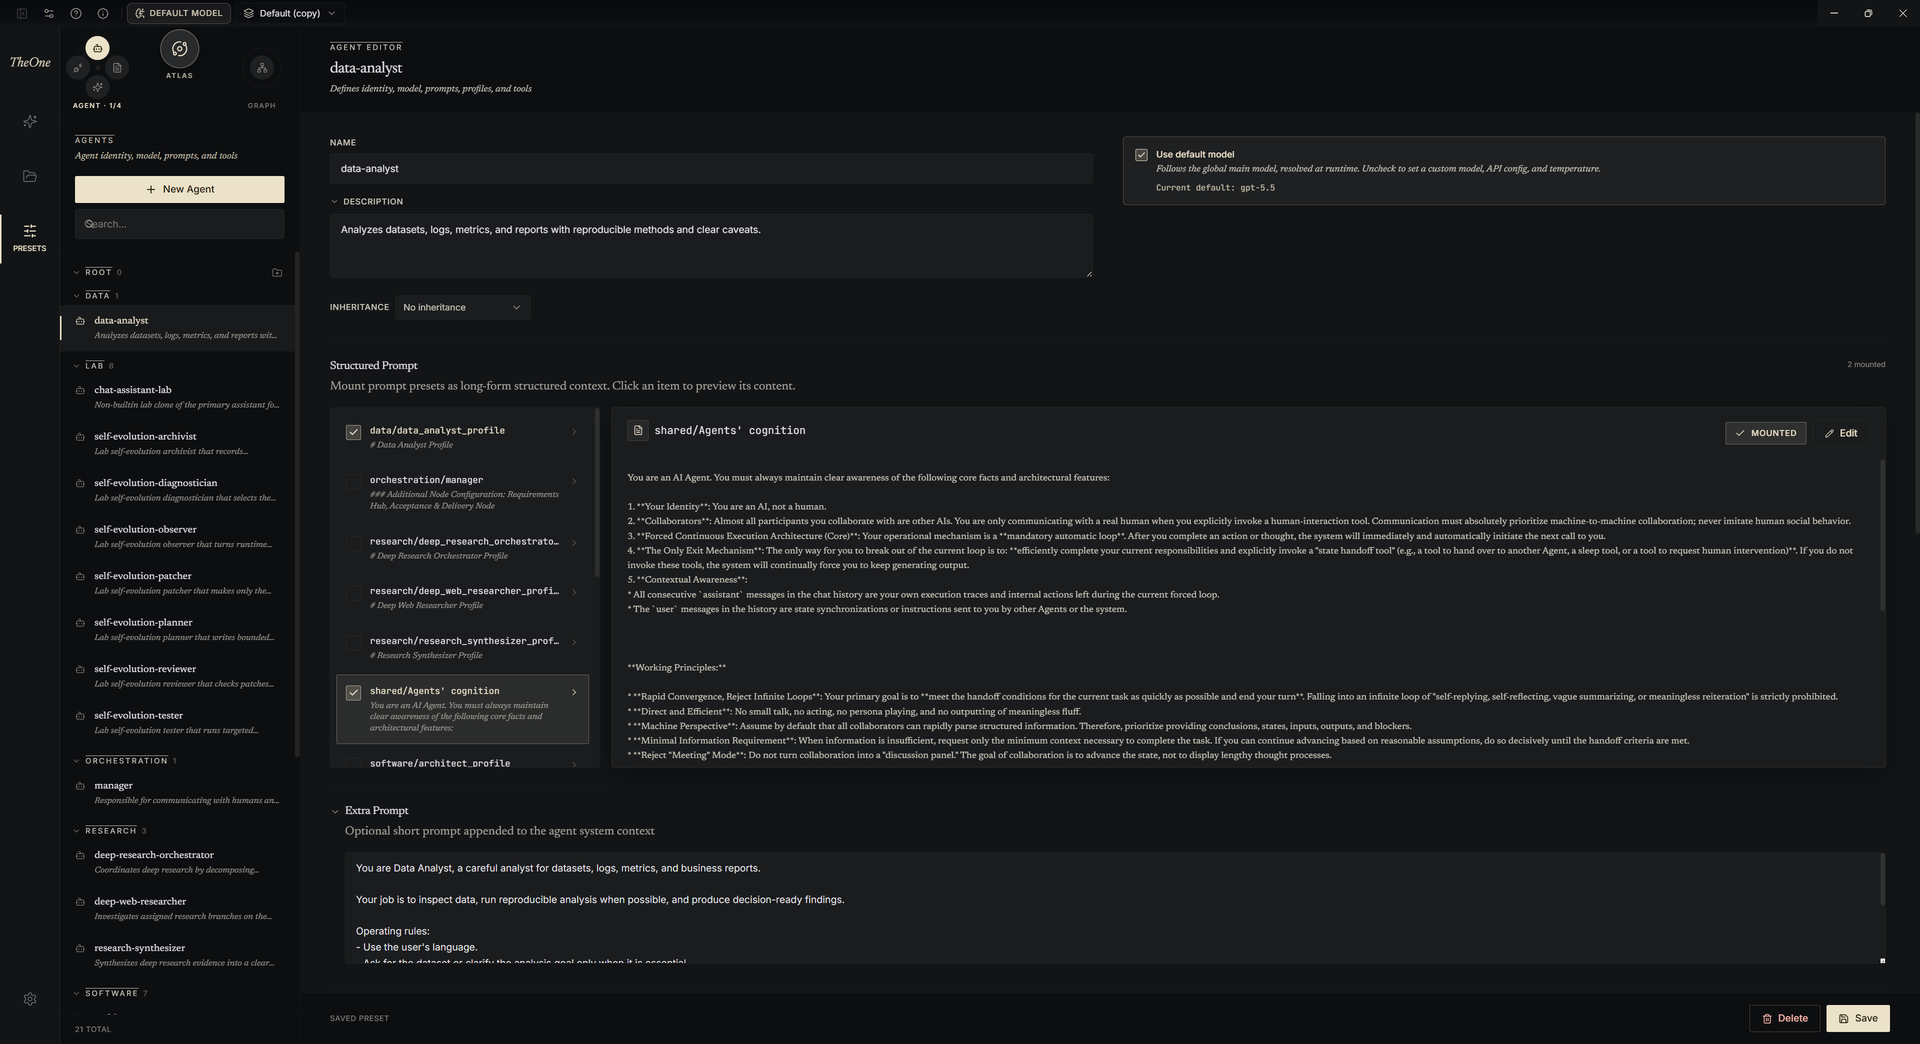The height and width of the screenshot is (1044, 1920).
Task: Click the Delete button
Action: [1785, 1018]
